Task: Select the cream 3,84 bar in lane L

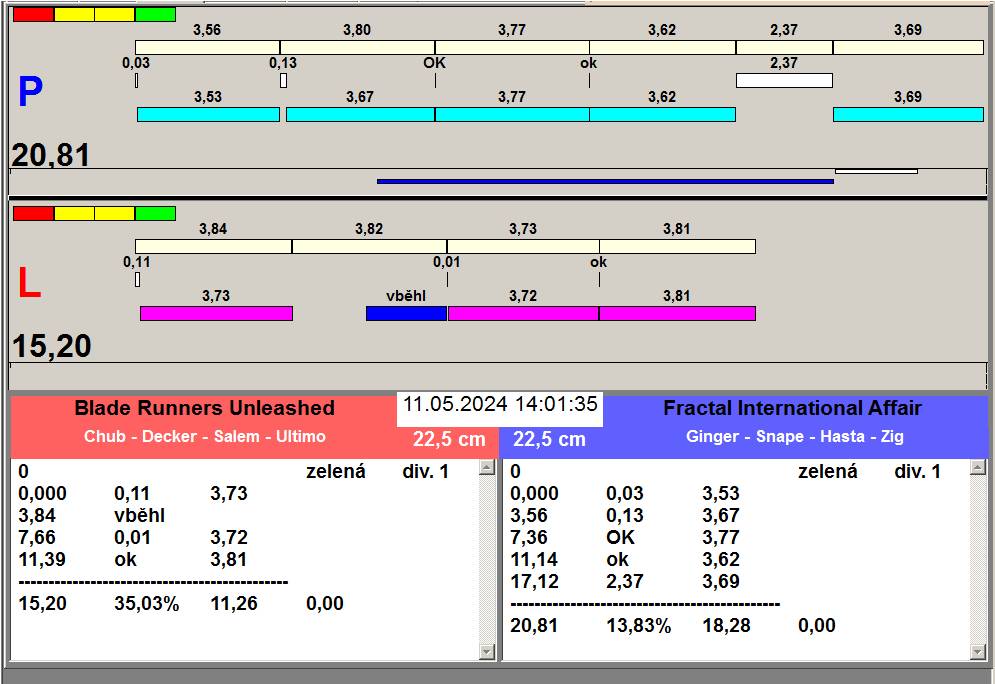Action: 213,246
